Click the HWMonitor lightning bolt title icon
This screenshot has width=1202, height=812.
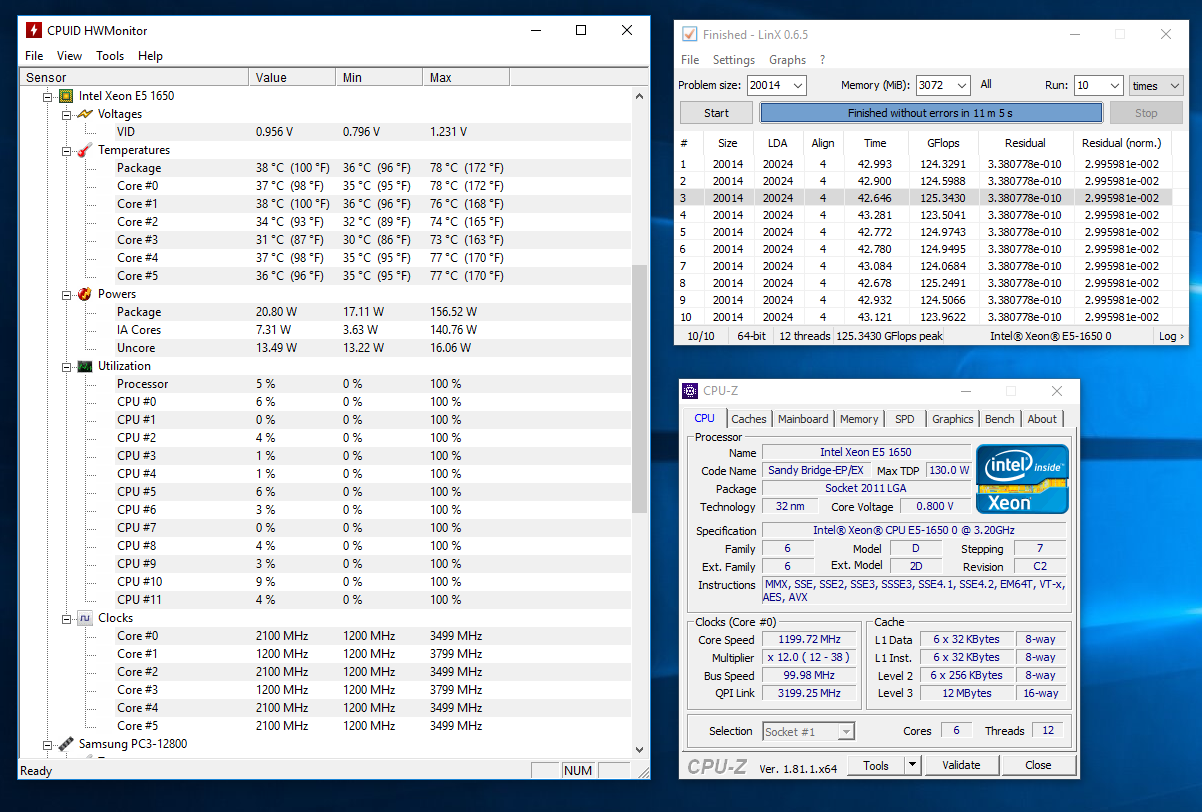[x=33, y=30]
